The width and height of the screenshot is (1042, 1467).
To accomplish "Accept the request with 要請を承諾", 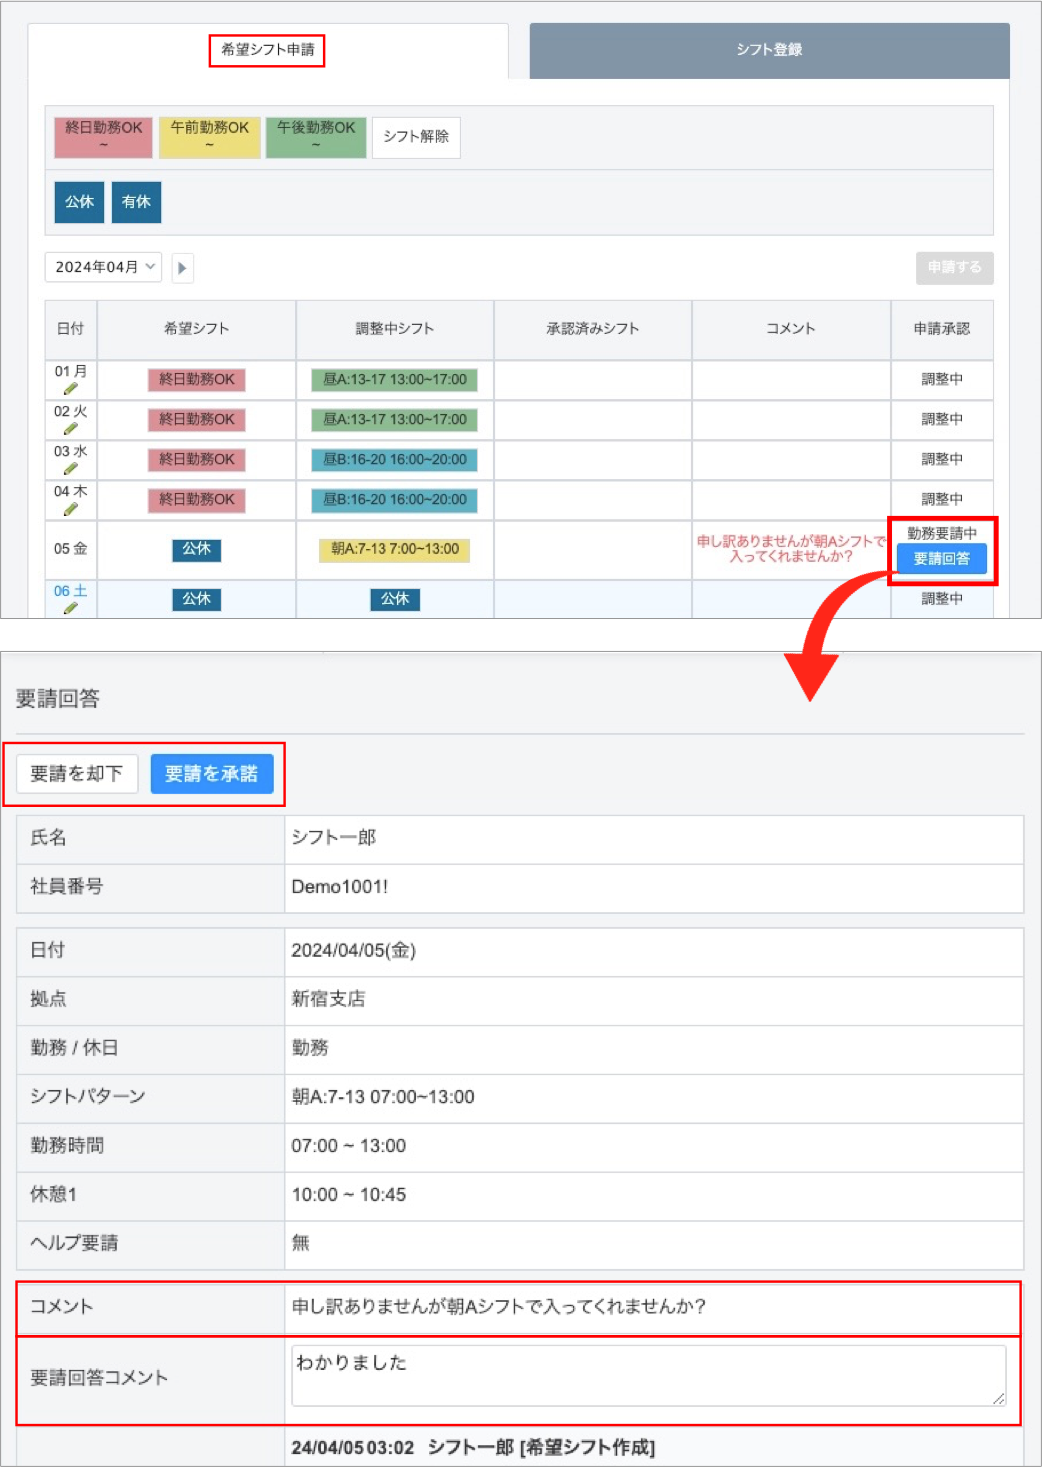I will coord(211,774).
